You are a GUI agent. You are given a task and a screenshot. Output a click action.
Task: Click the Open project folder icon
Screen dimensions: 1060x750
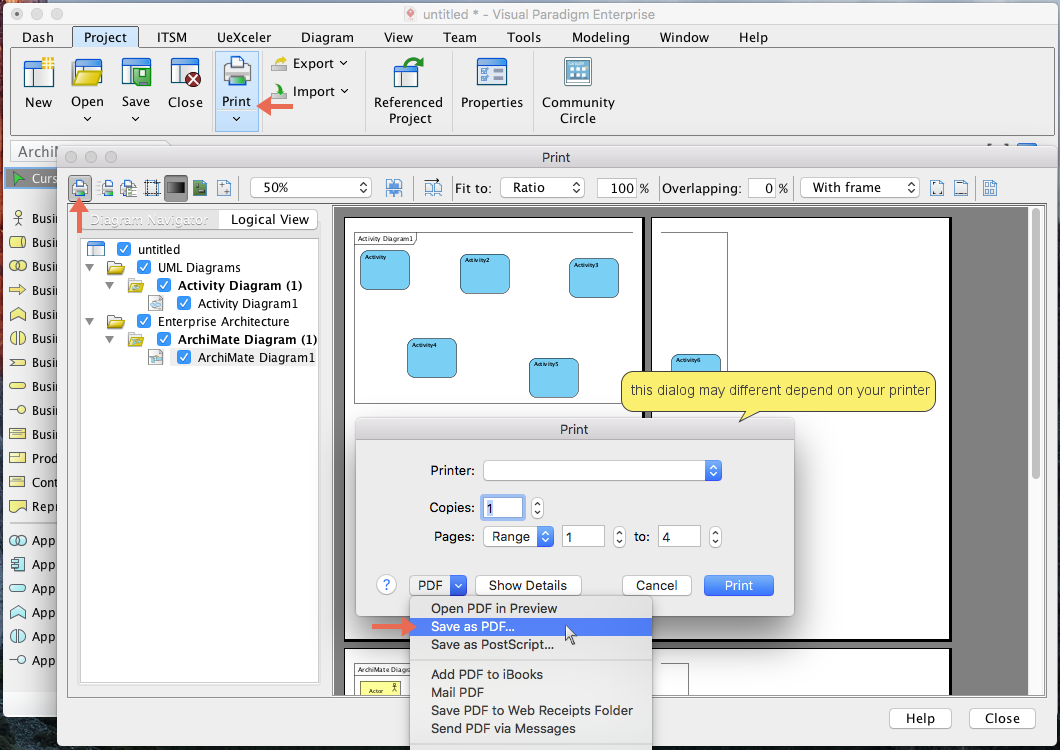click(87, 73)
